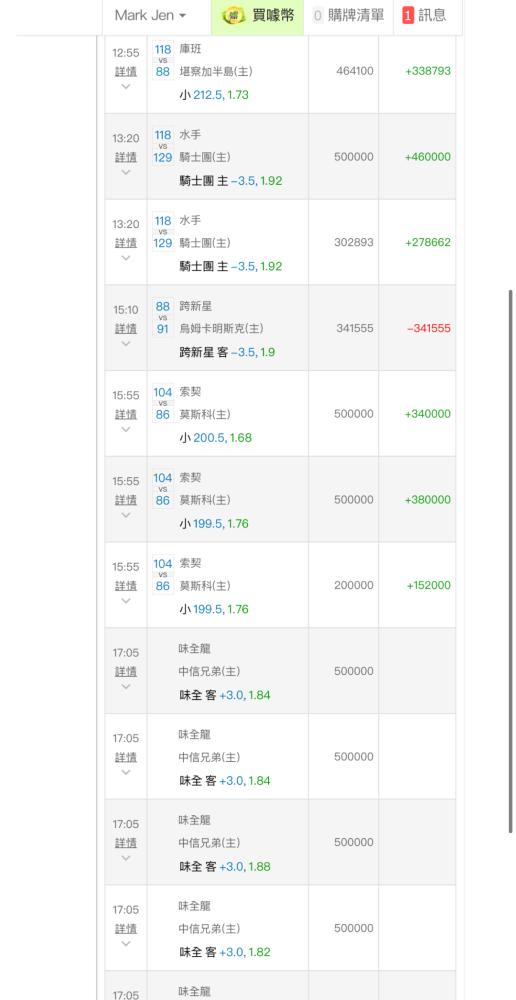Viewport: 516px width, 1000px height.
Task: Click the 118 vs 88 score box
Action: [163, 61]
